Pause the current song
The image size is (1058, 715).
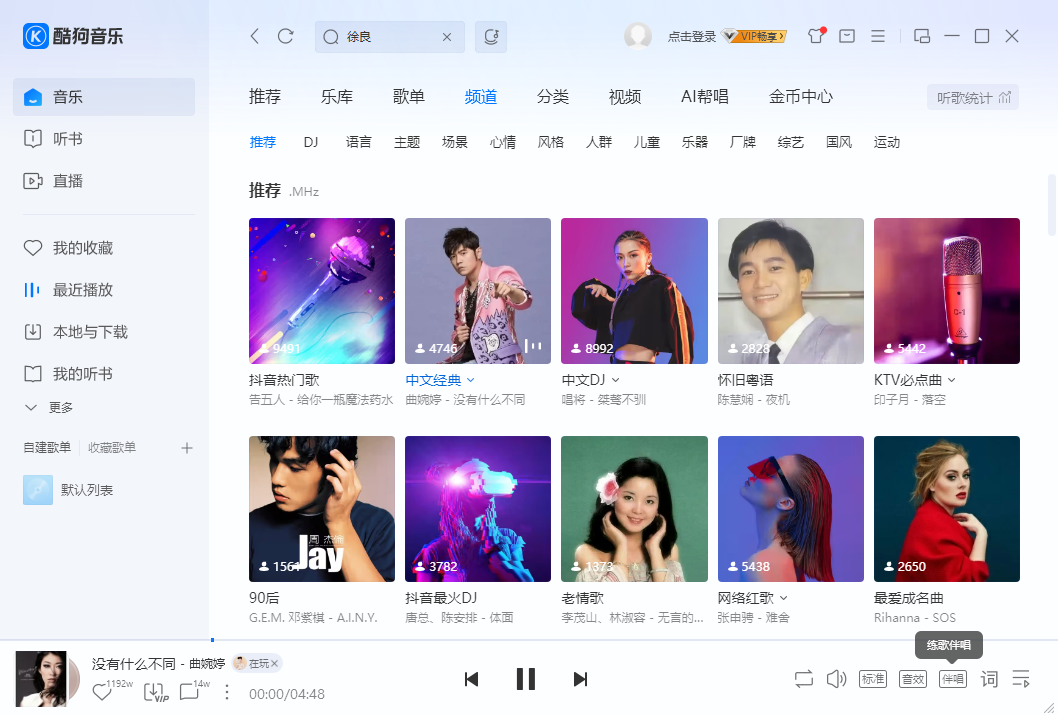(526, 679)
